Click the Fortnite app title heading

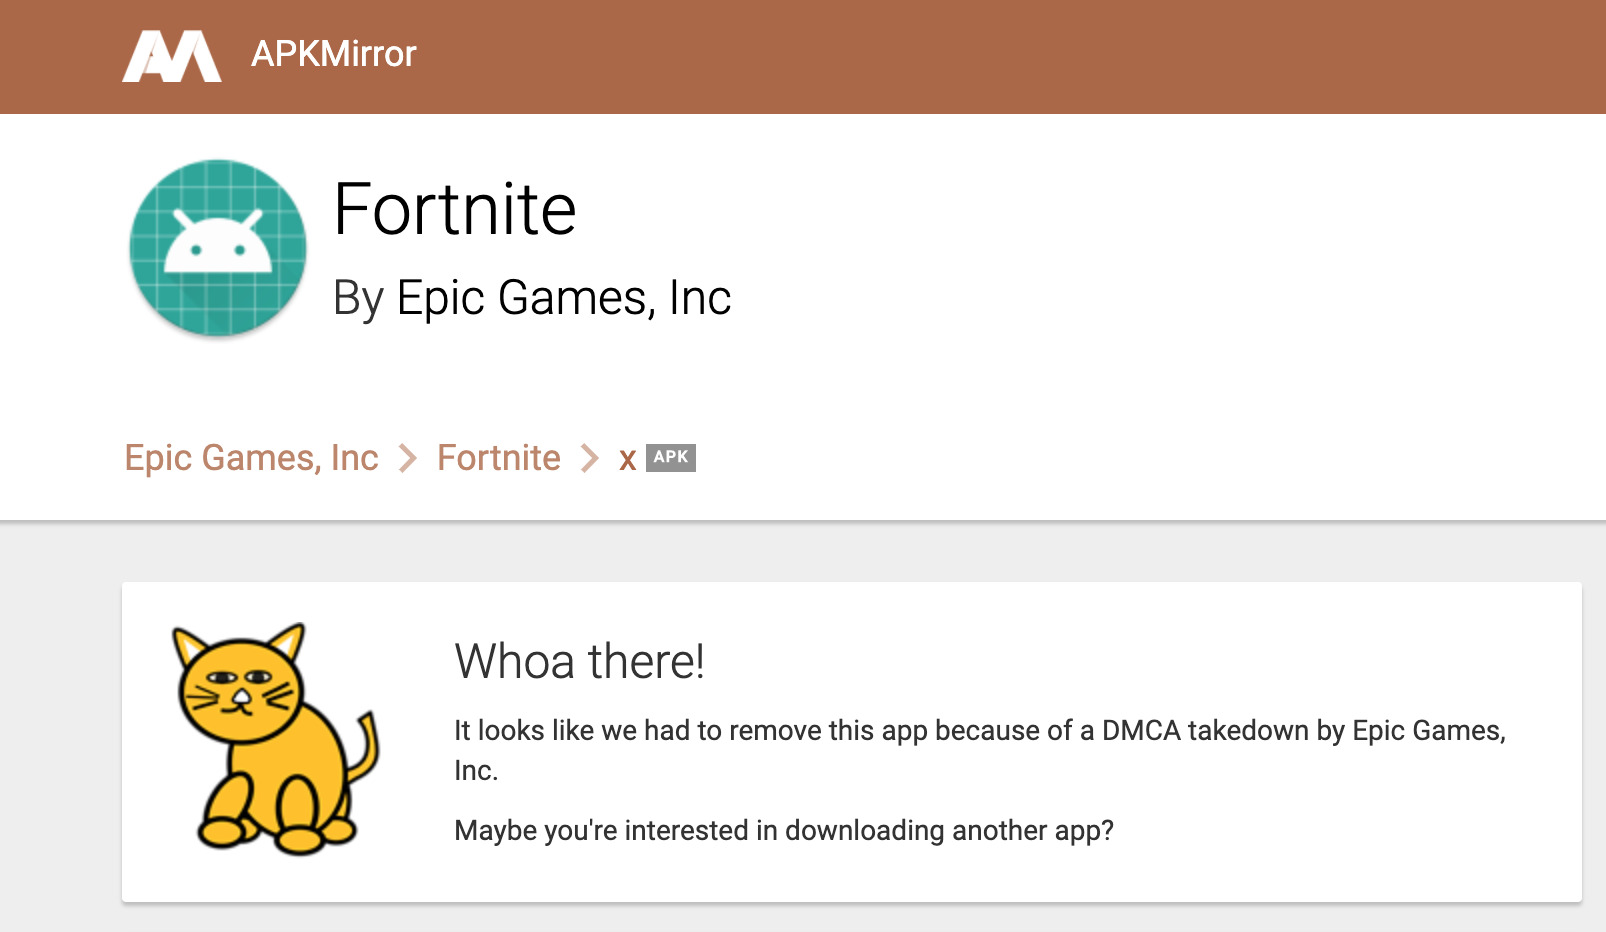455,210
